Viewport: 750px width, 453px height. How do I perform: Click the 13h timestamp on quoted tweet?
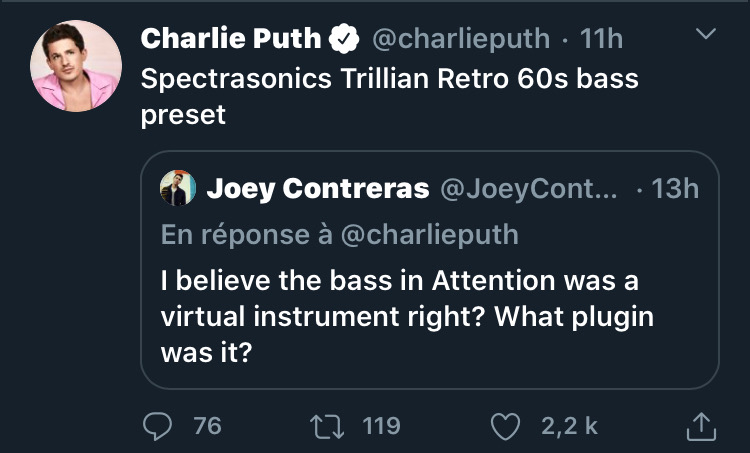674,188
